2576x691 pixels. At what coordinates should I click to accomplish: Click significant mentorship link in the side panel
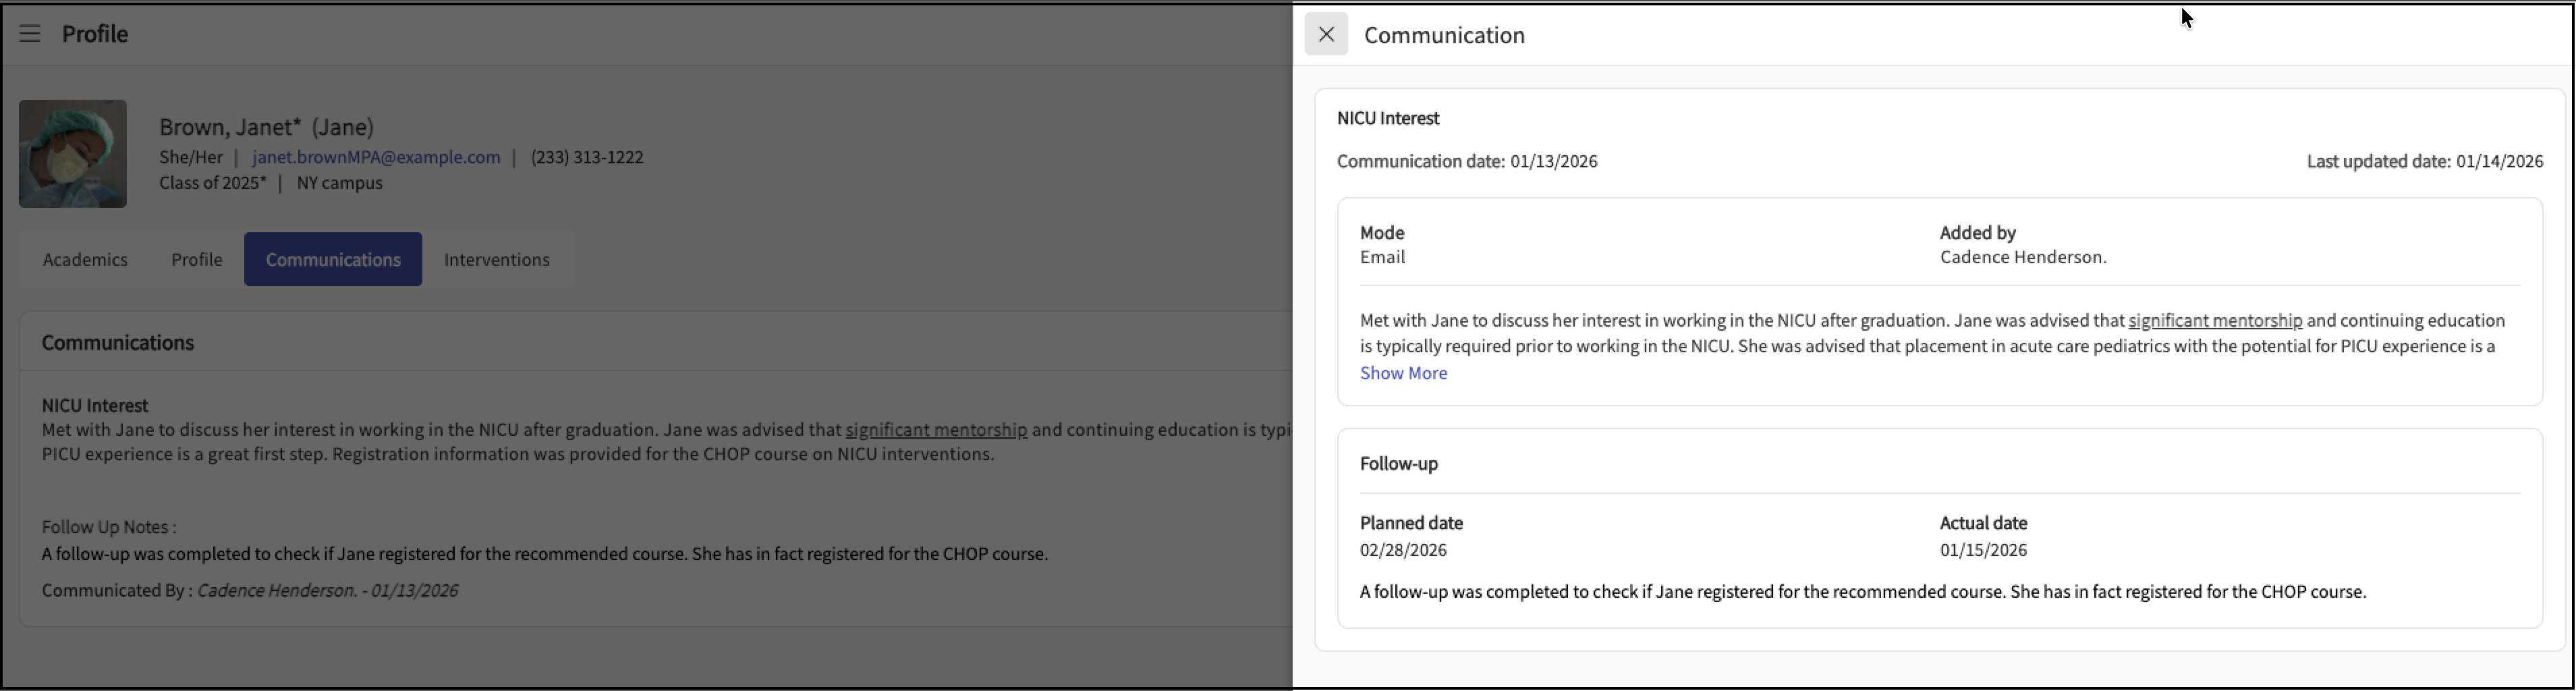tap(2215, 320)
